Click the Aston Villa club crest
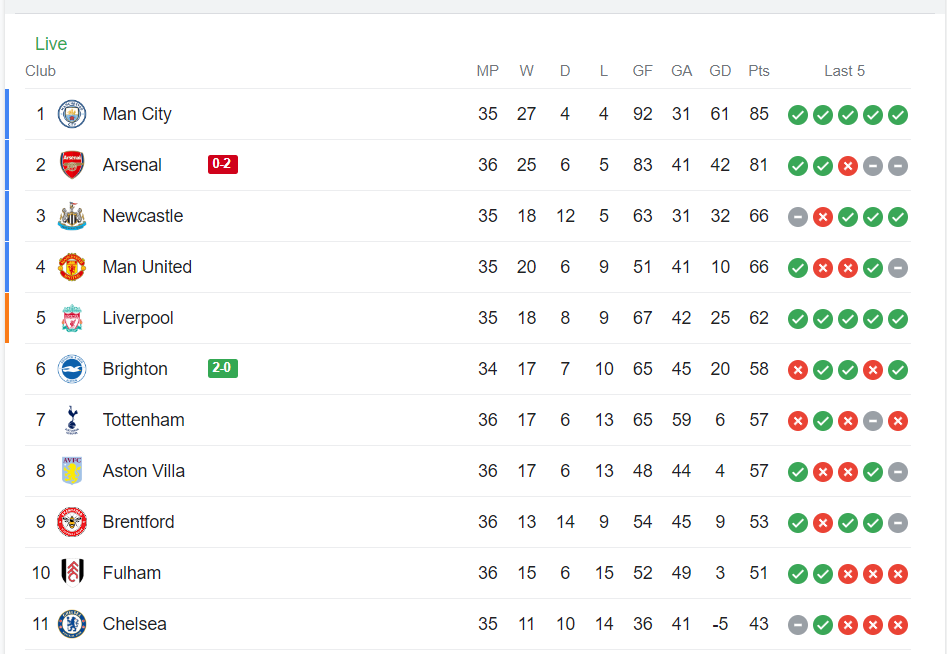 72,471
